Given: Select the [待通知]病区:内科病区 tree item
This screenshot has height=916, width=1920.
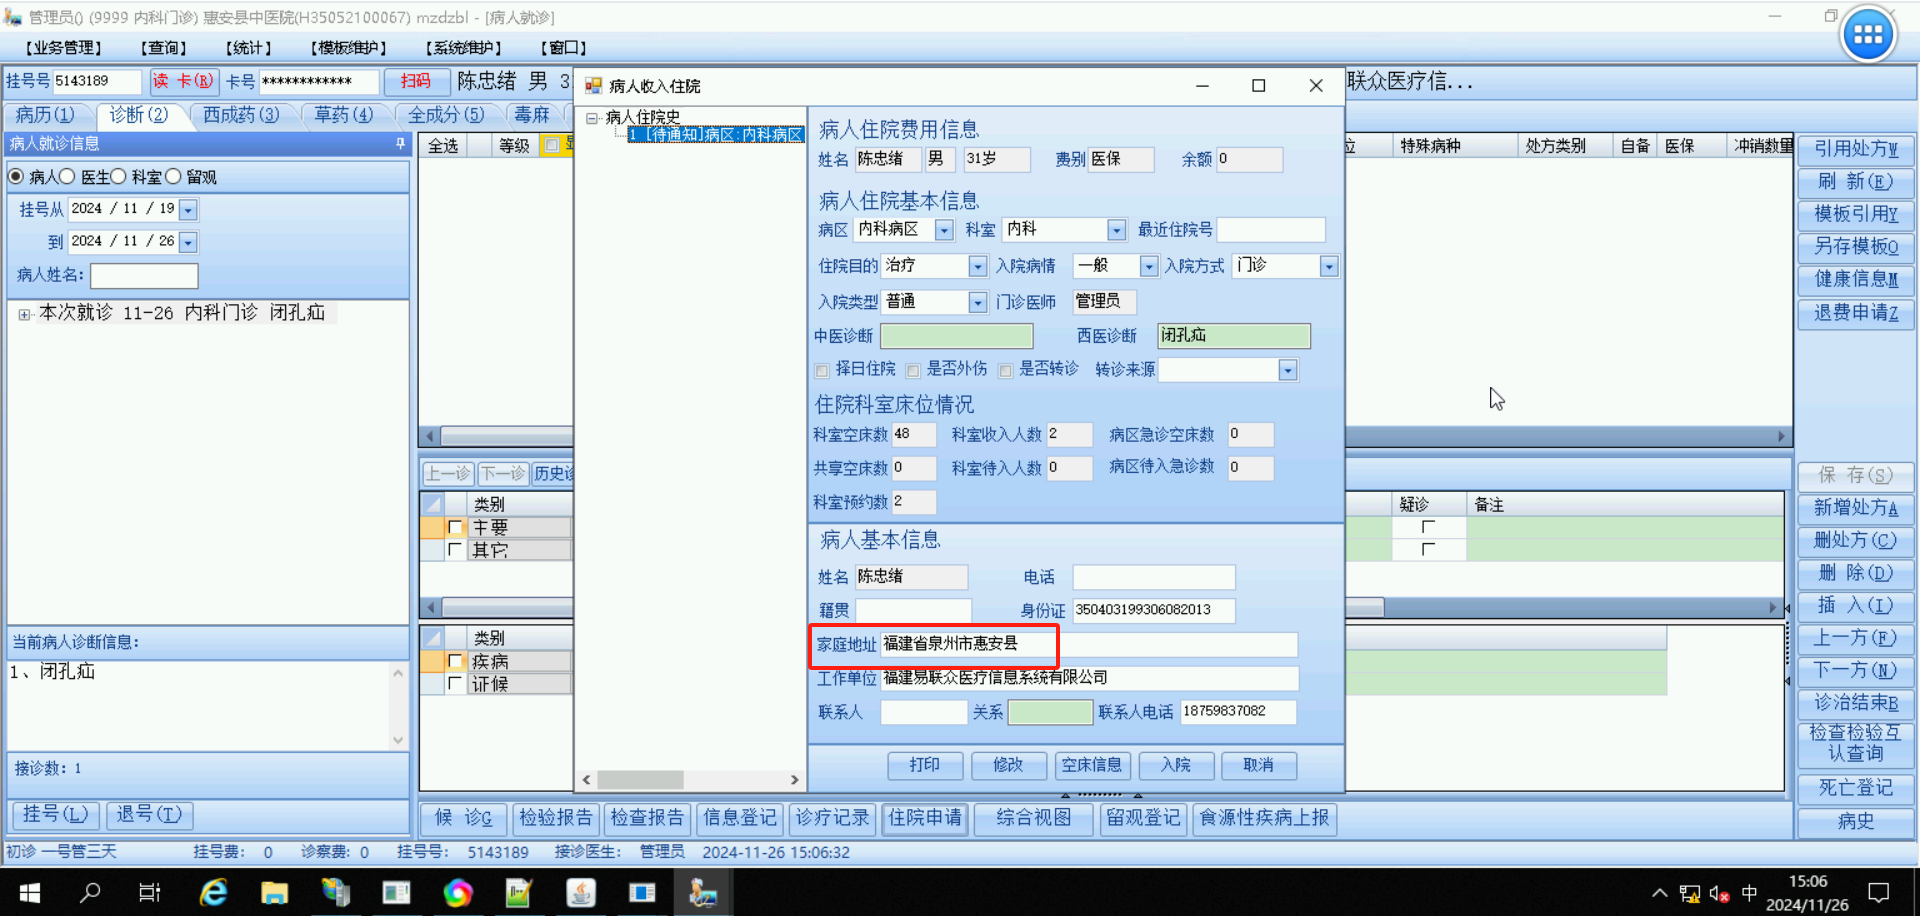Looking at the screenshot, I should click(715, 135).
